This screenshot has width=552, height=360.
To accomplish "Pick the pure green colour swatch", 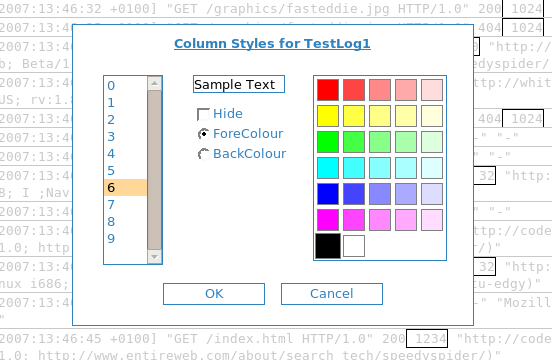I will click(x=328, y=142).
